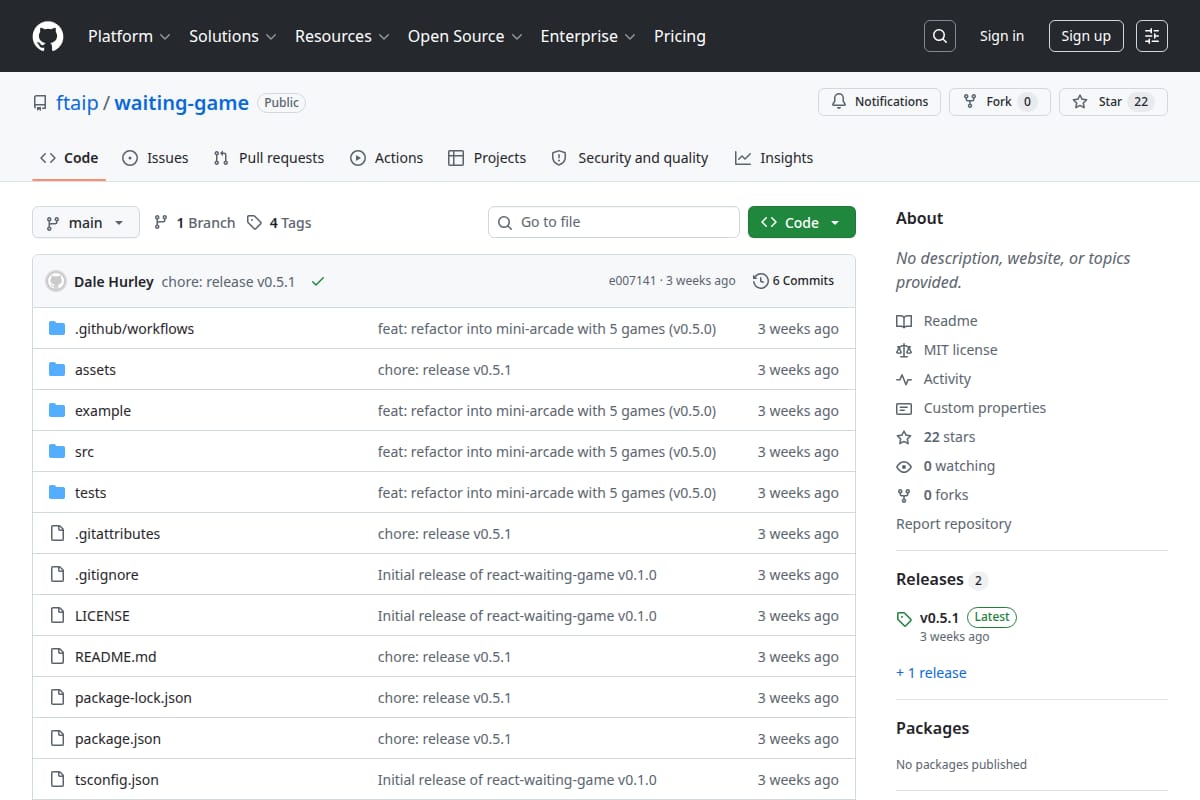The width and height of the screenshot is (1200, 800).
Task: Open Readme book icon in About
Action: pyautogui.click(x=904, y=321)
